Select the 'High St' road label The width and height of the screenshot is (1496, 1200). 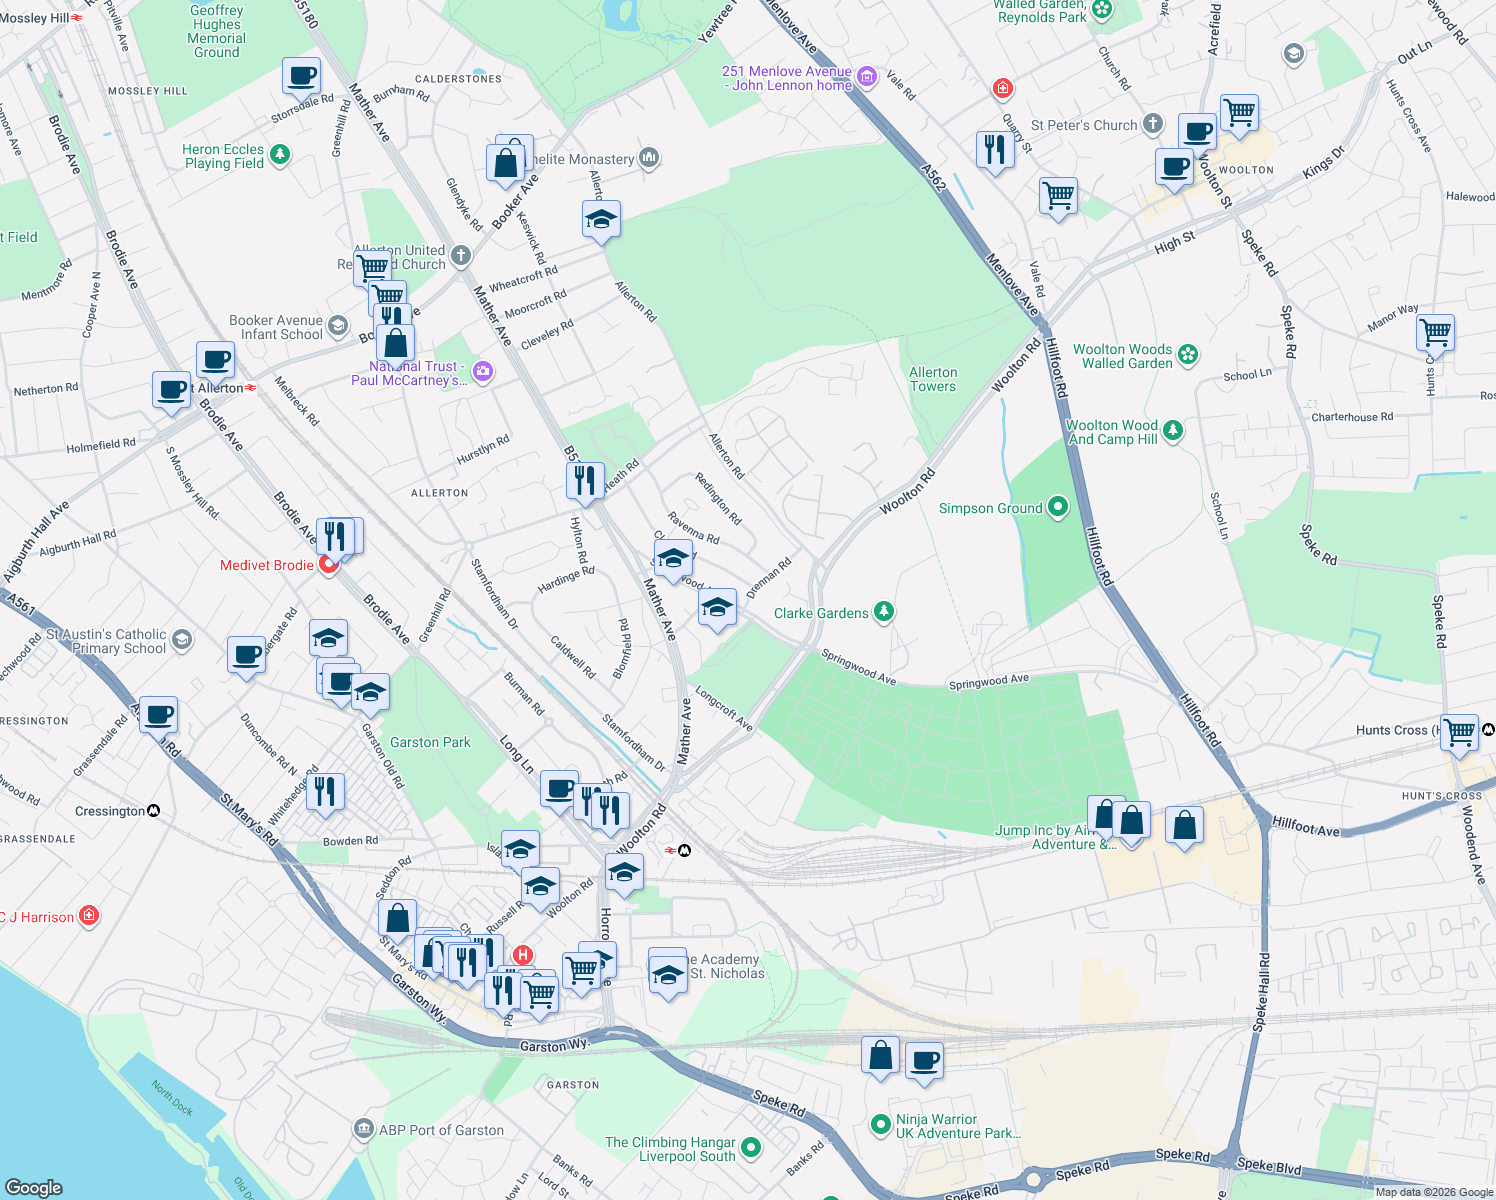1175,243
